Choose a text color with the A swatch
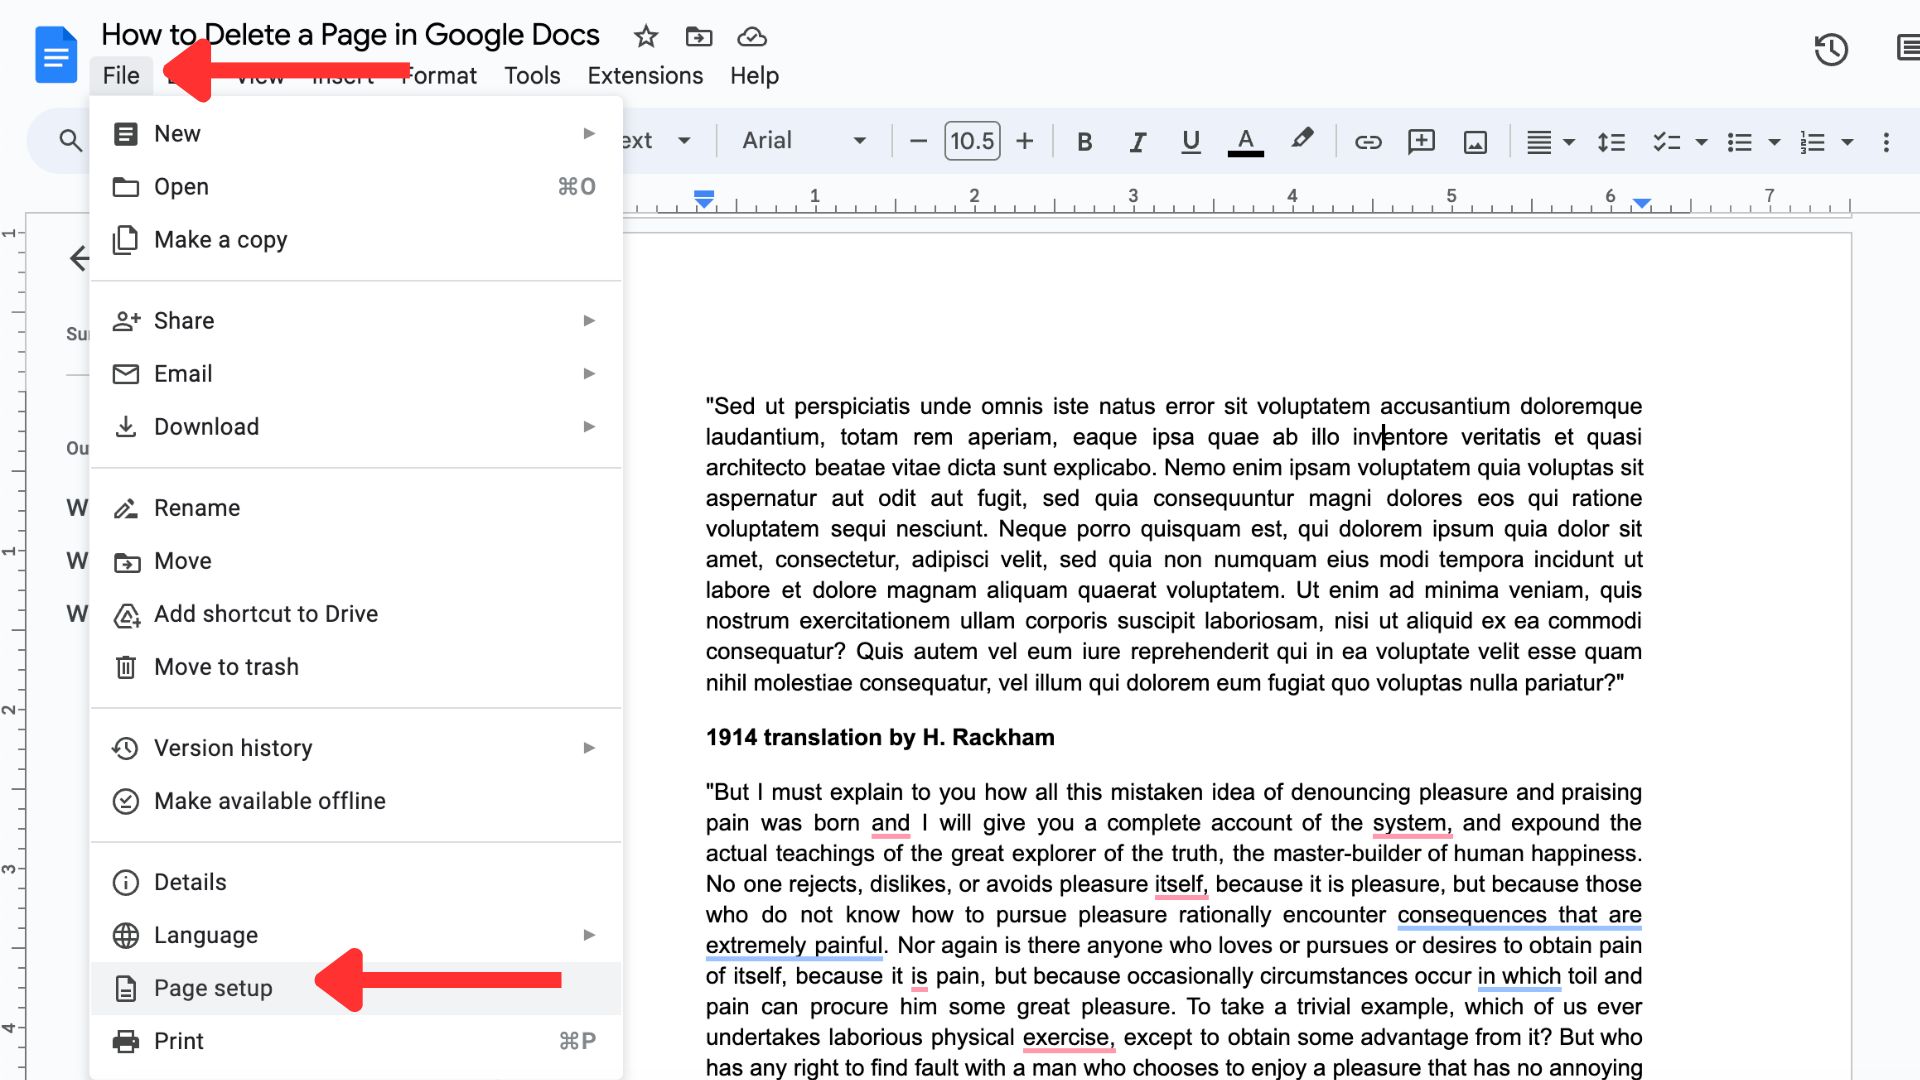Image resolution: width=1920 pixels, height=1080 pixels. click(x=1244, y=141)
